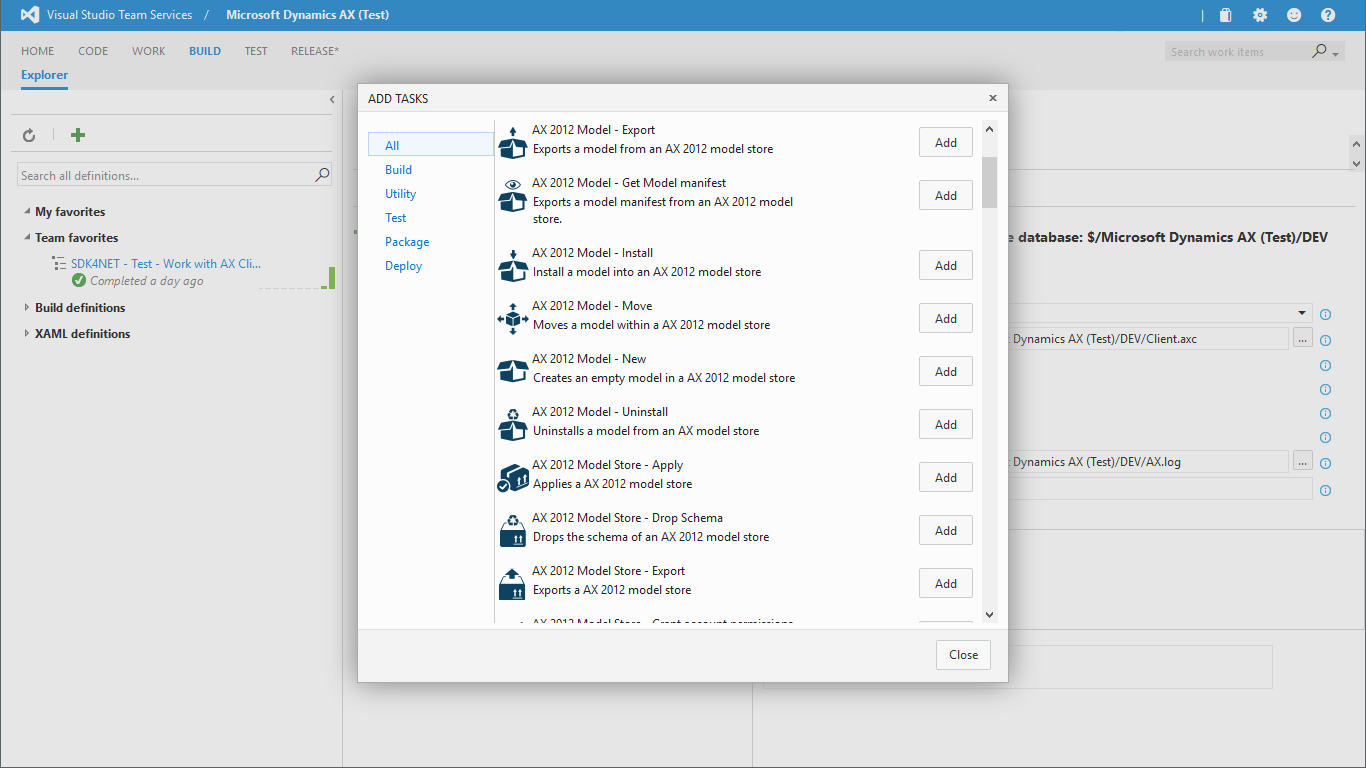Click the Get Model manifest eye box icon
This screenshot has width=1366, height=768.
(x=512, y=195)
